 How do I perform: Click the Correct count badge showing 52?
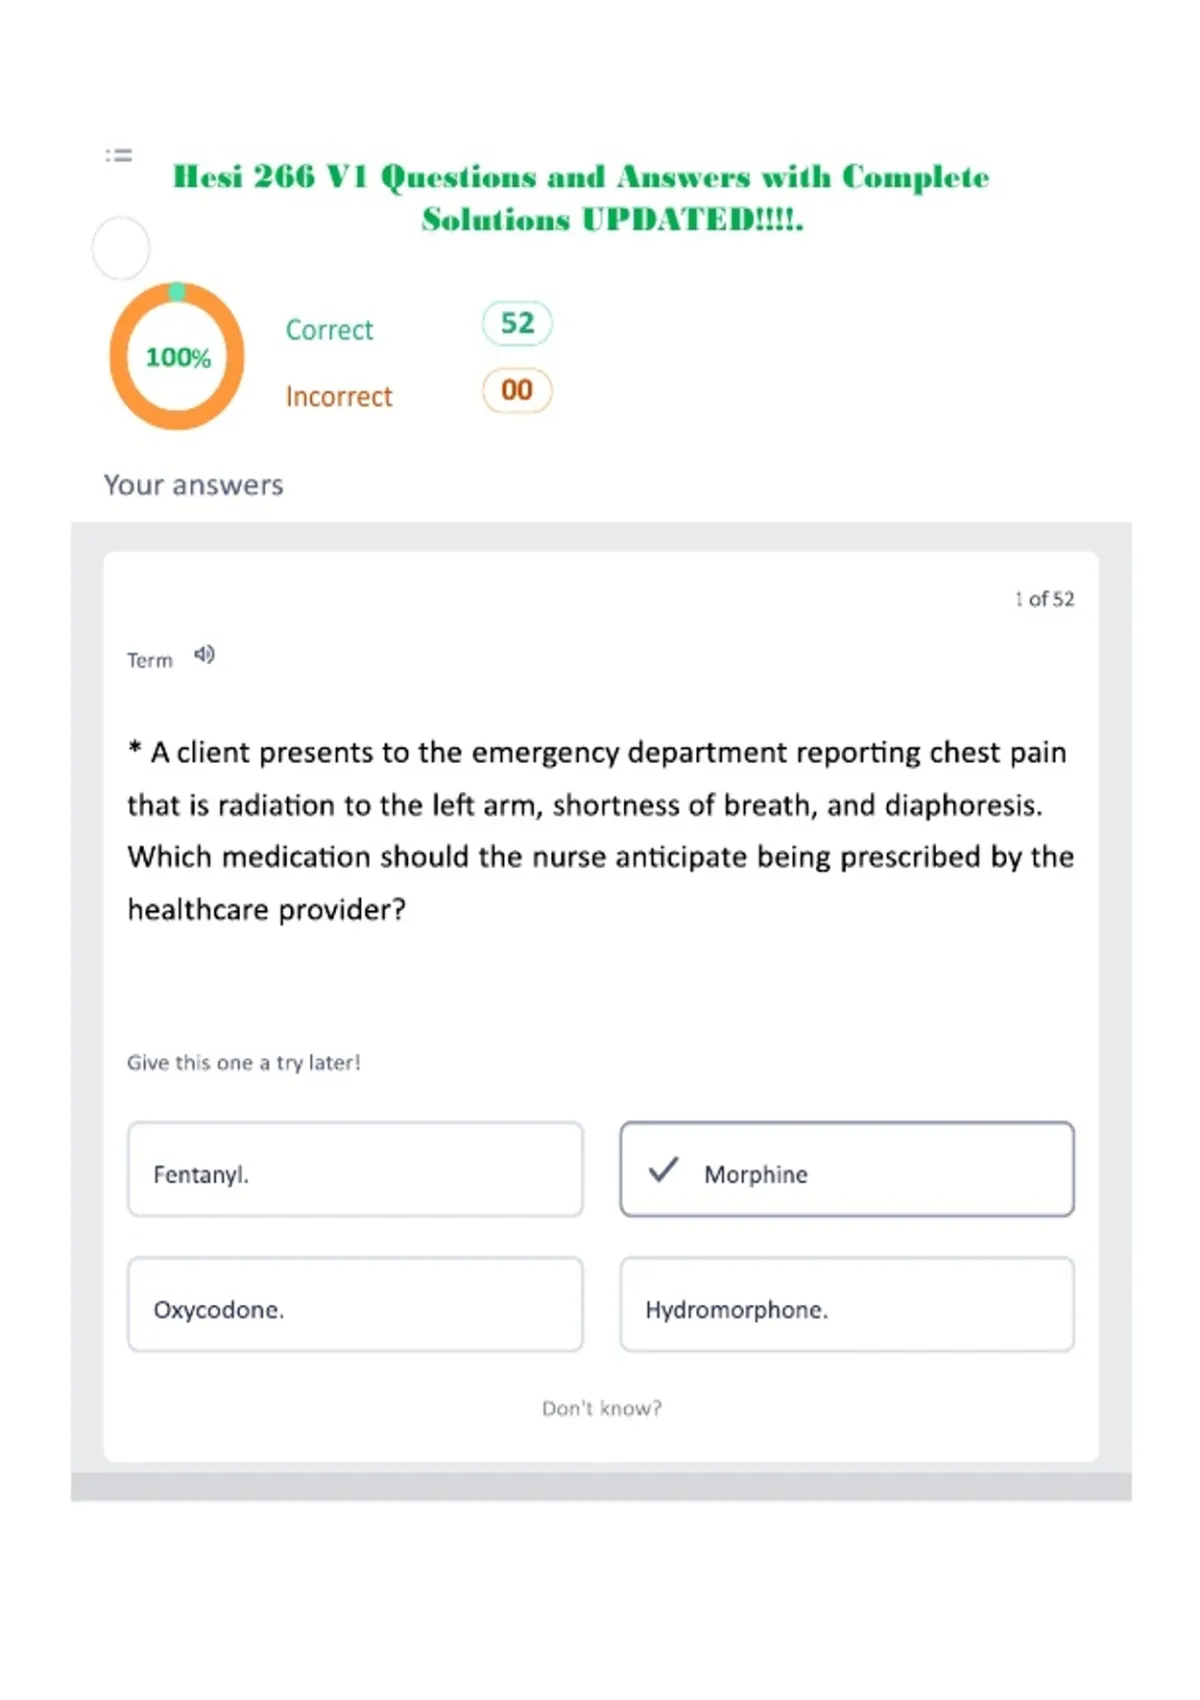[x=517, y=323]
